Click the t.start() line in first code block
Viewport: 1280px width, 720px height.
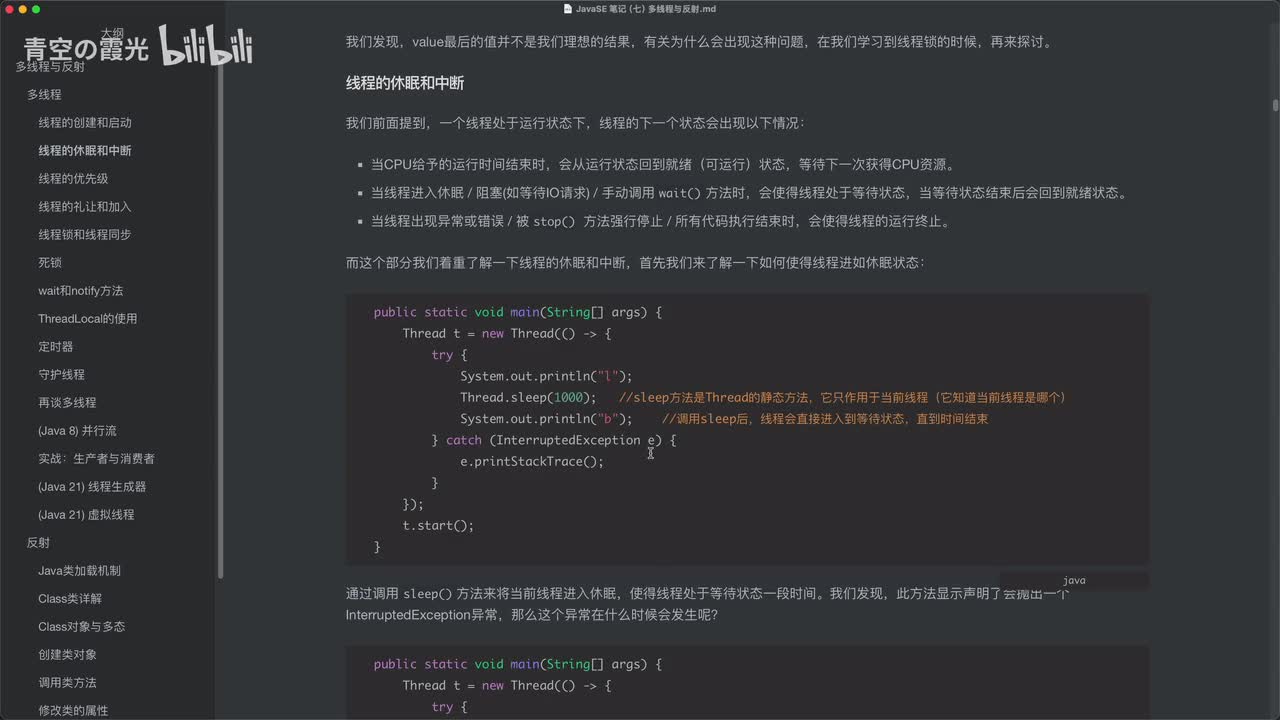pyautogui.click(x=438, y=525)
